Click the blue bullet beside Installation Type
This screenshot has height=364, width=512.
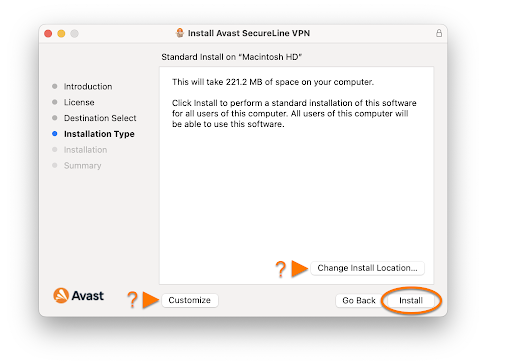click(x=55, y=134)
